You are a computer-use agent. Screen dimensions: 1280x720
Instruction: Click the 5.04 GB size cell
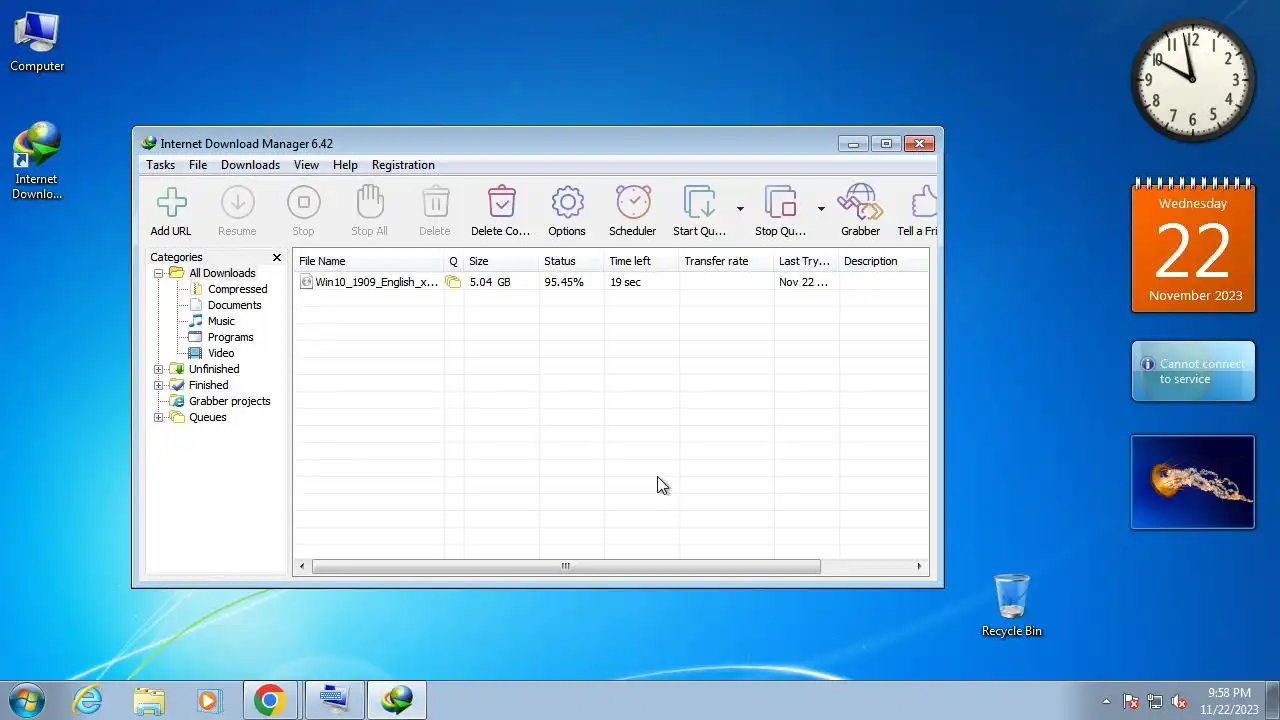pos(490,282)
